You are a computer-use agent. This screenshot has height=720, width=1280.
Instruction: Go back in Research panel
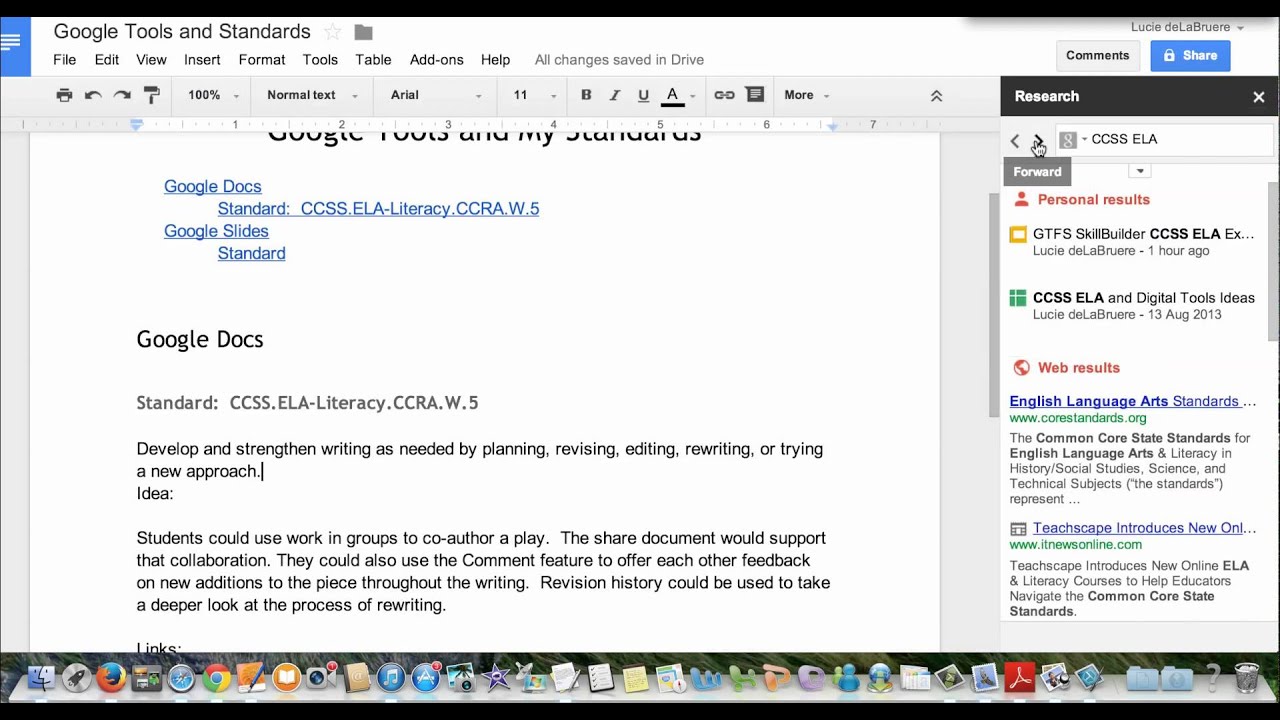[1015, 141]
